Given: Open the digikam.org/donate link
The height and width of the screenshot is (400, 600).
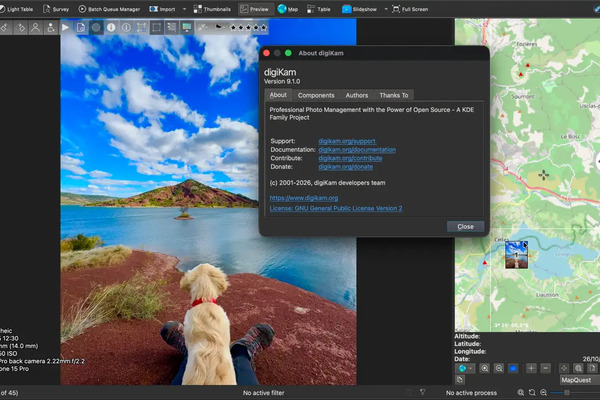Looking at the screenshot, I should [346, 167].
